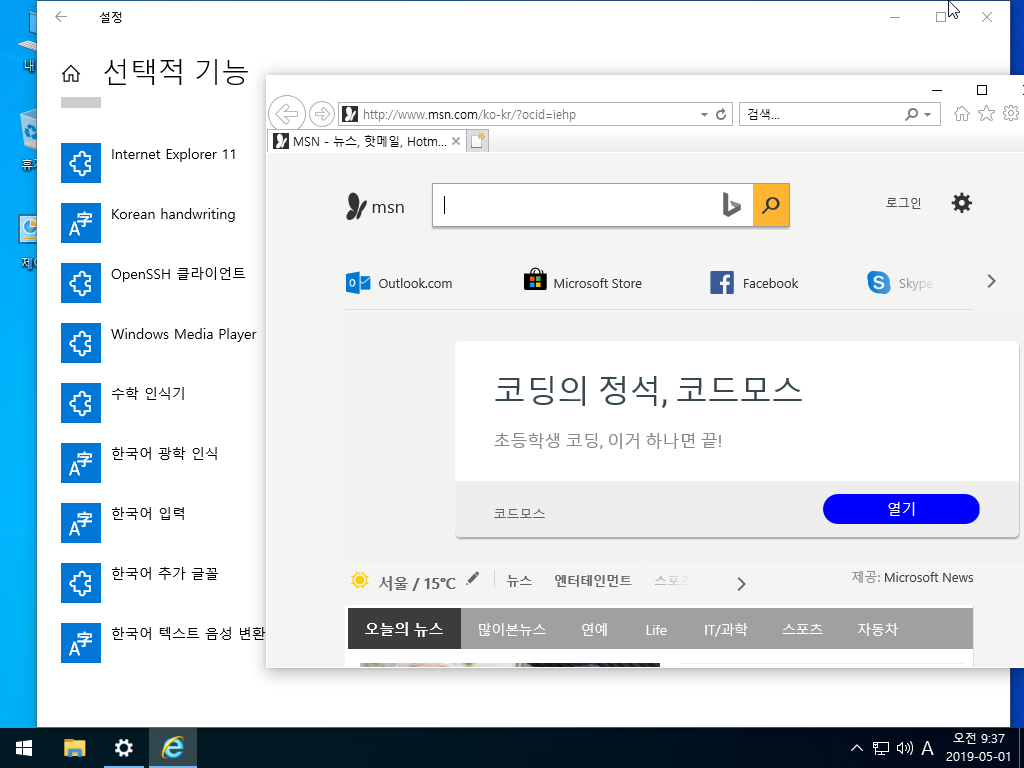Screen dimensions: 1024x768
Task: Open the search provider dropdown in the IE search box
Action: tap(927, 114)
